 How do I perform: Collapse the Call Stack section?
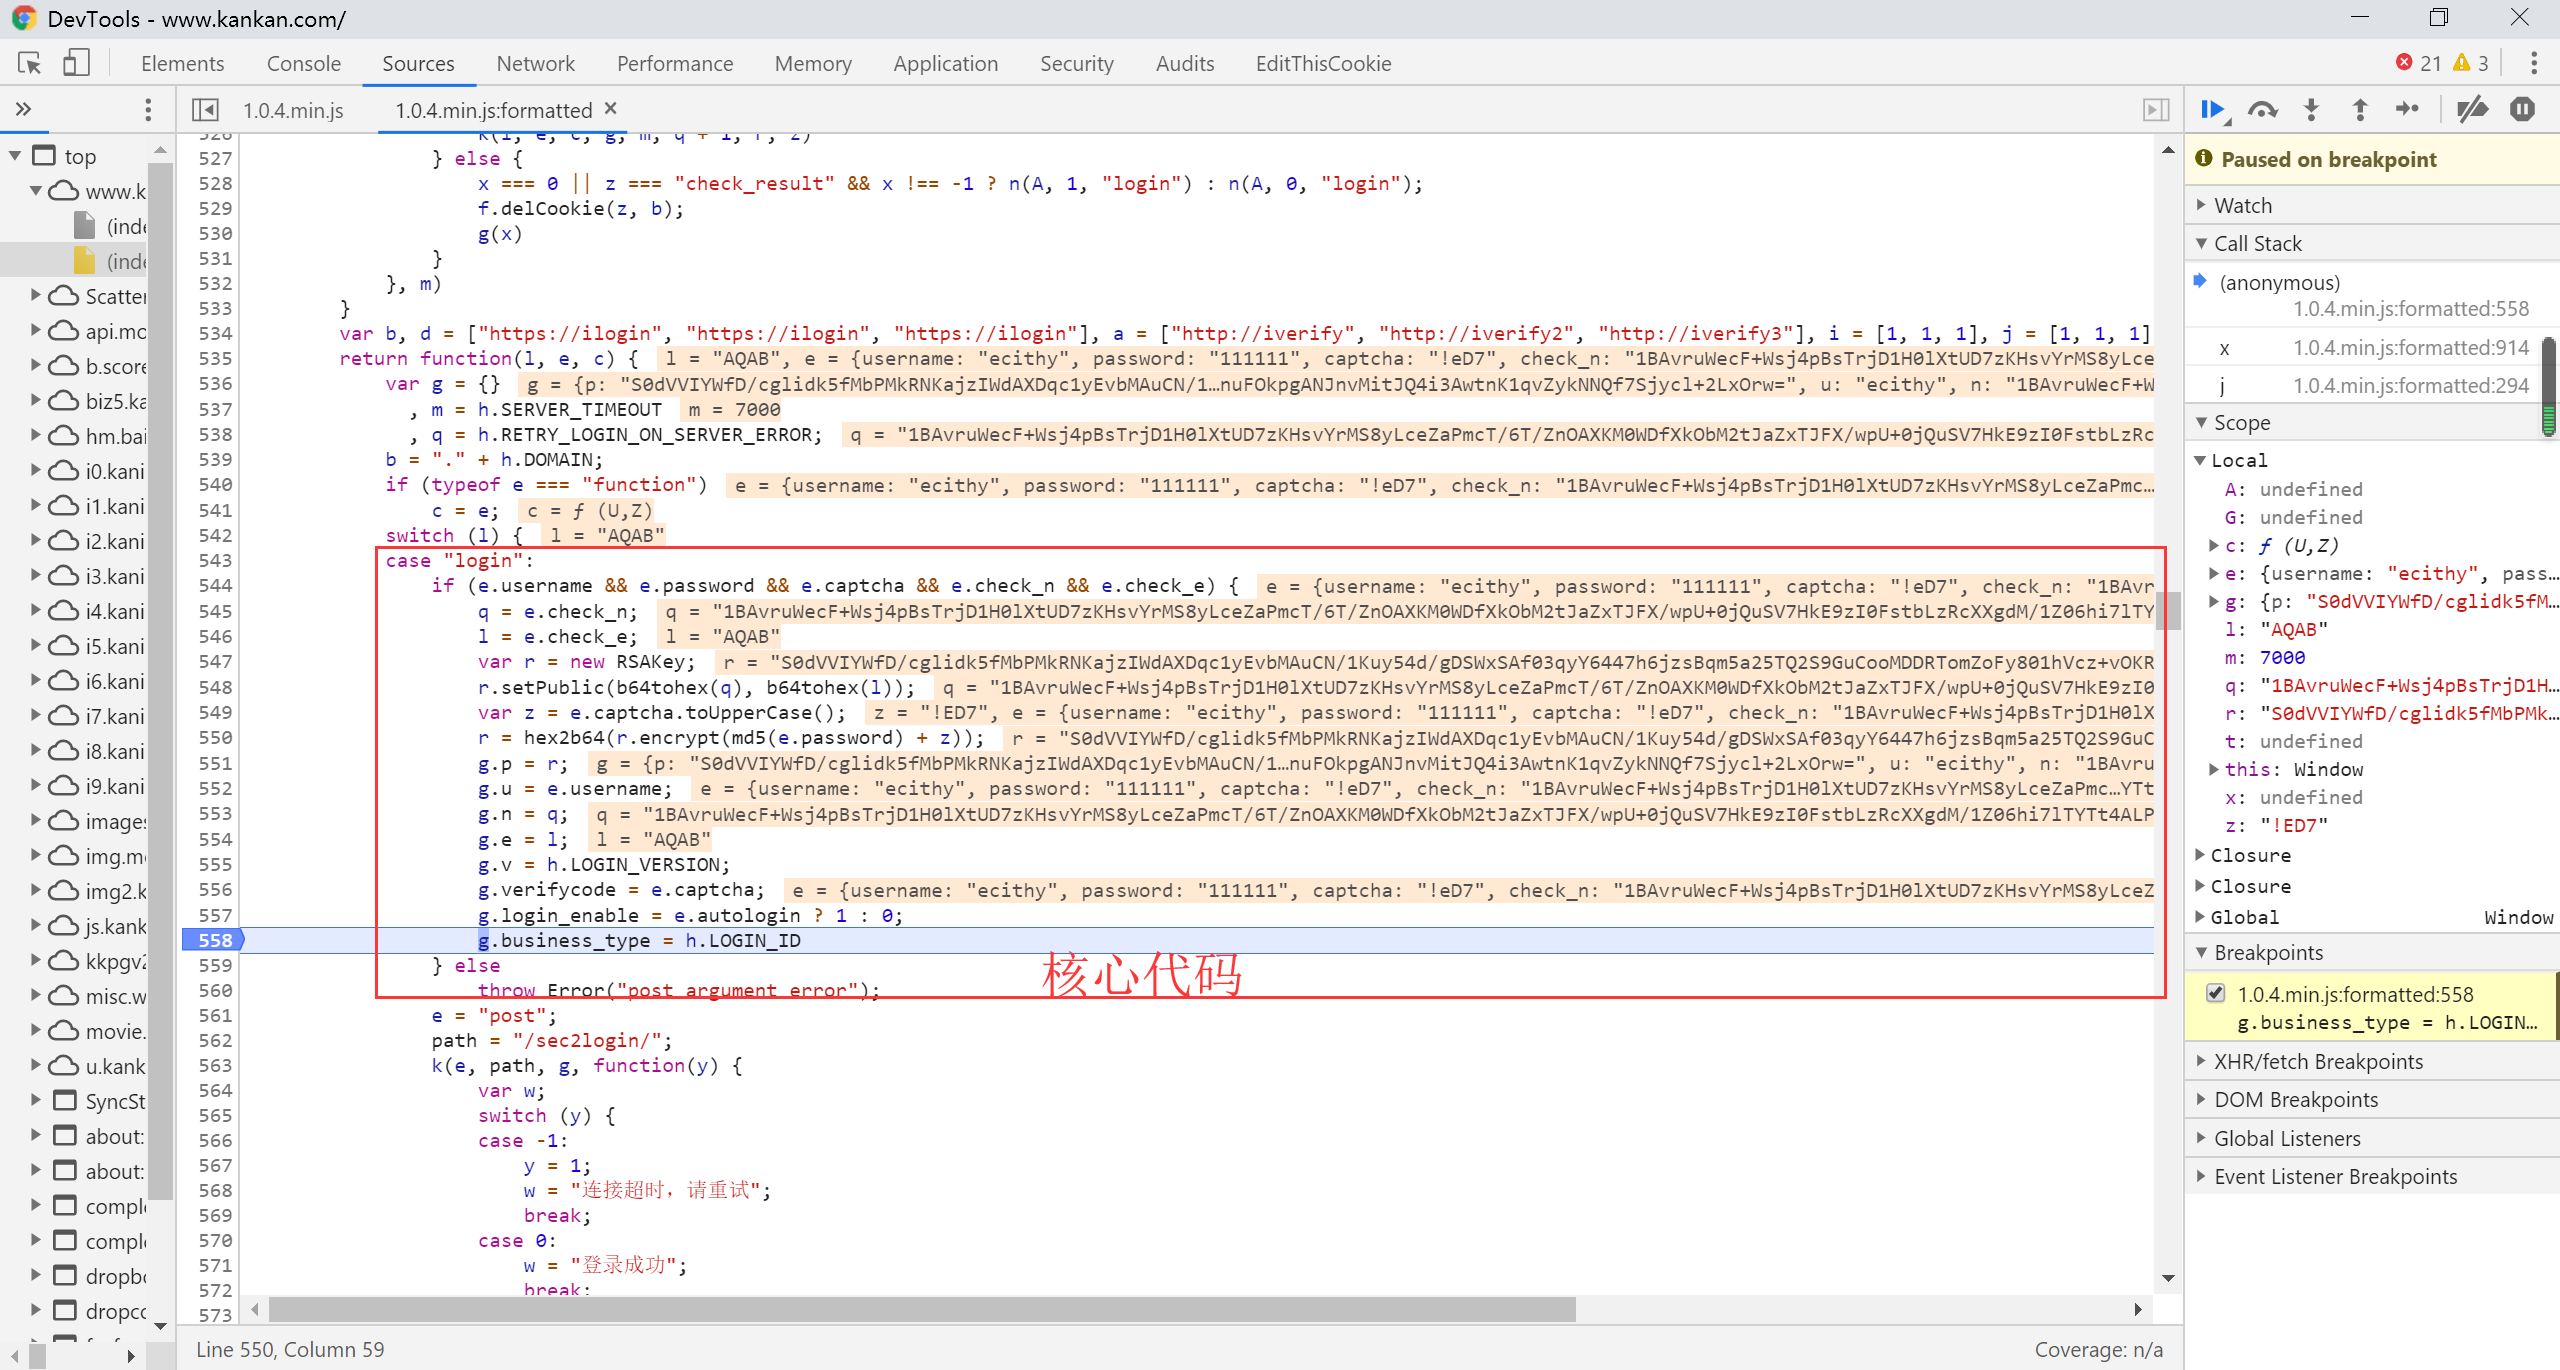pos(2257,243)
